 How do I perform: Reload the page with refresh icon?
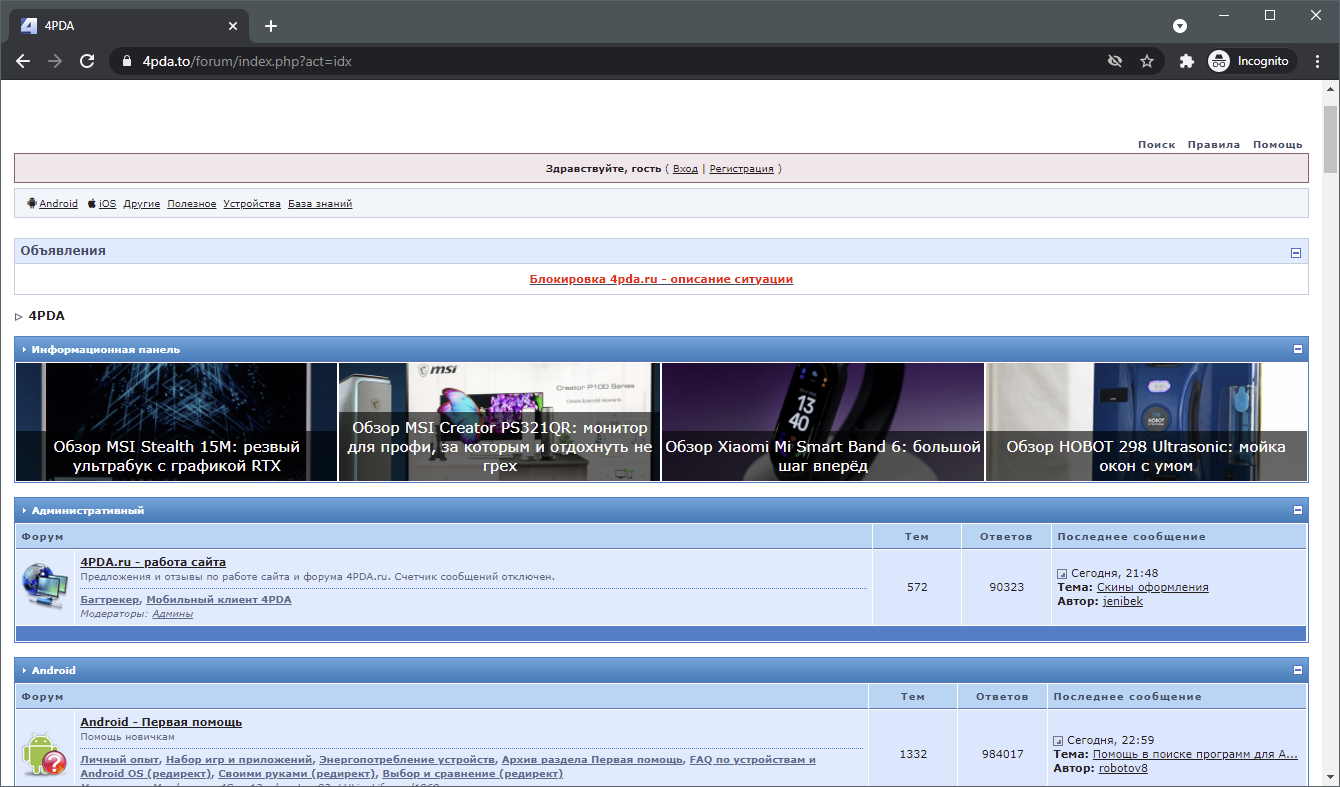tap(87, 61)
